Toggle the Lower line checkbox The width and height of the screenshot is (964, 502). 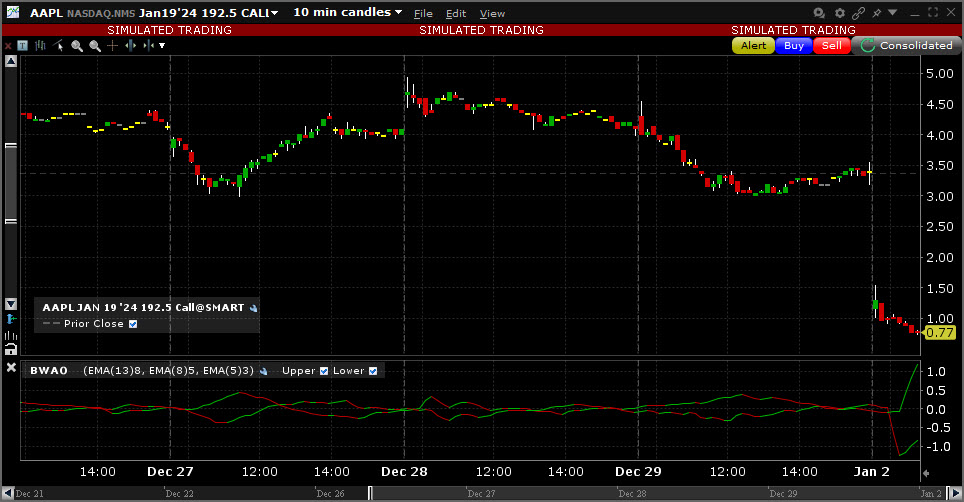[x=373, y=371]
